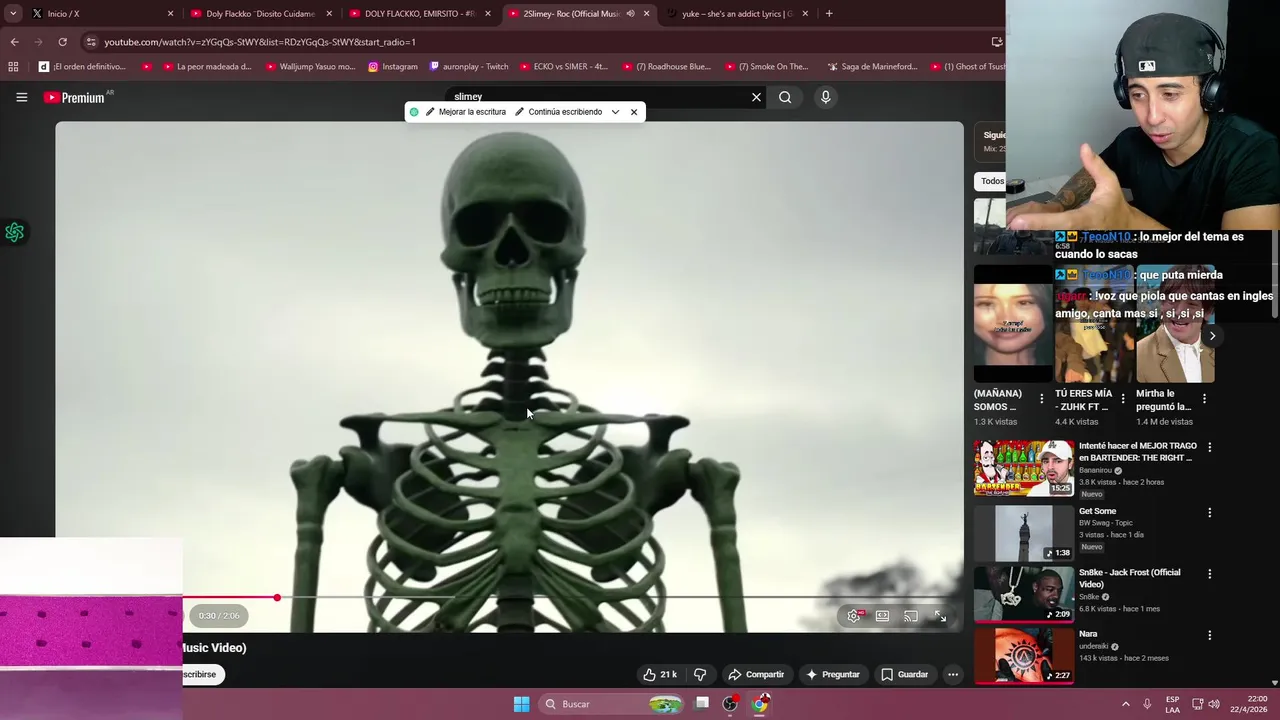Viewport: 1280px width, 720px height.
Task: Start voice search with microphone icon
Action: (825, 97)
